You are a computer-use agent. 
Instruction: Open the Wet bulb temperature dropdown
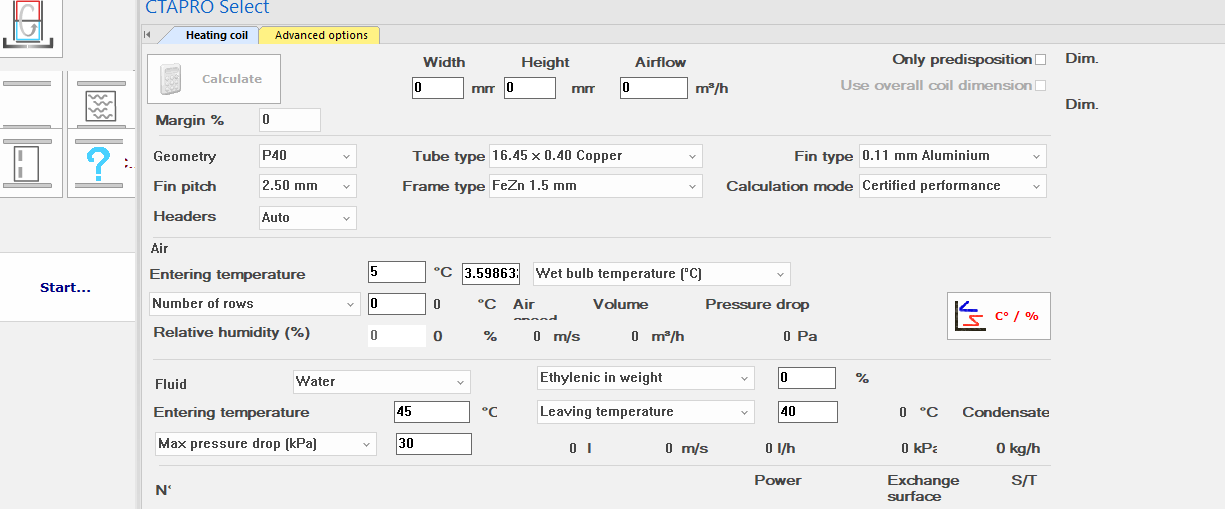(x=662, y=274)
